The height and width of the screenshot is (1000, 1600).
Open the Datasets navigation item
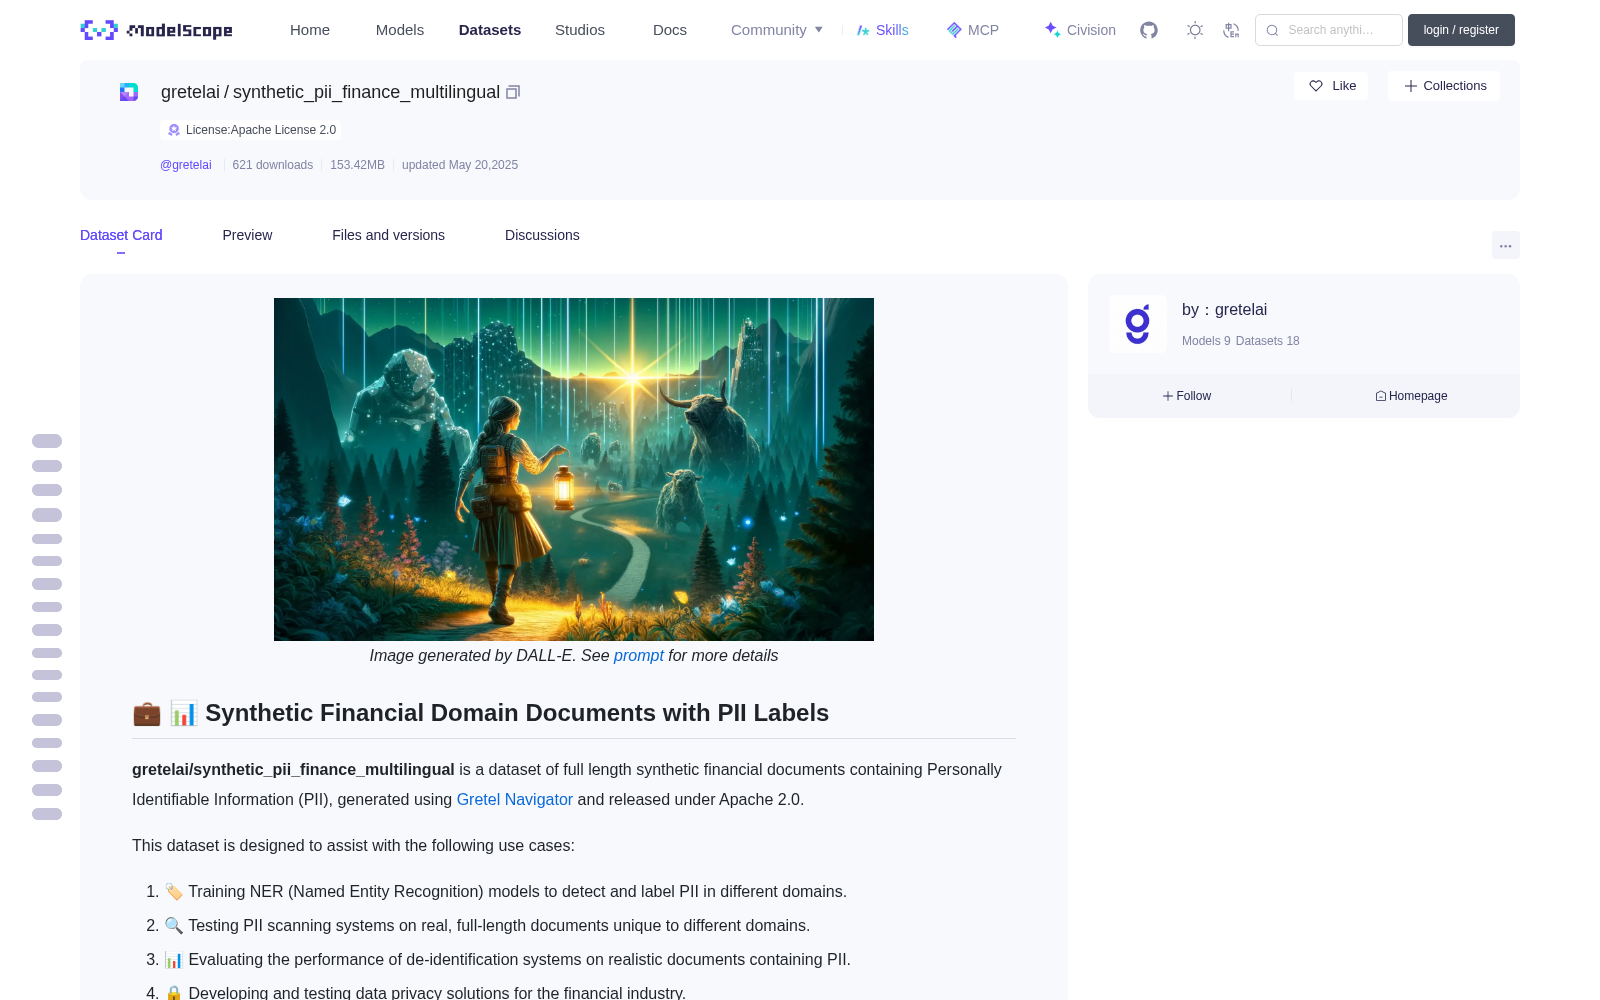tap(490, 30)
